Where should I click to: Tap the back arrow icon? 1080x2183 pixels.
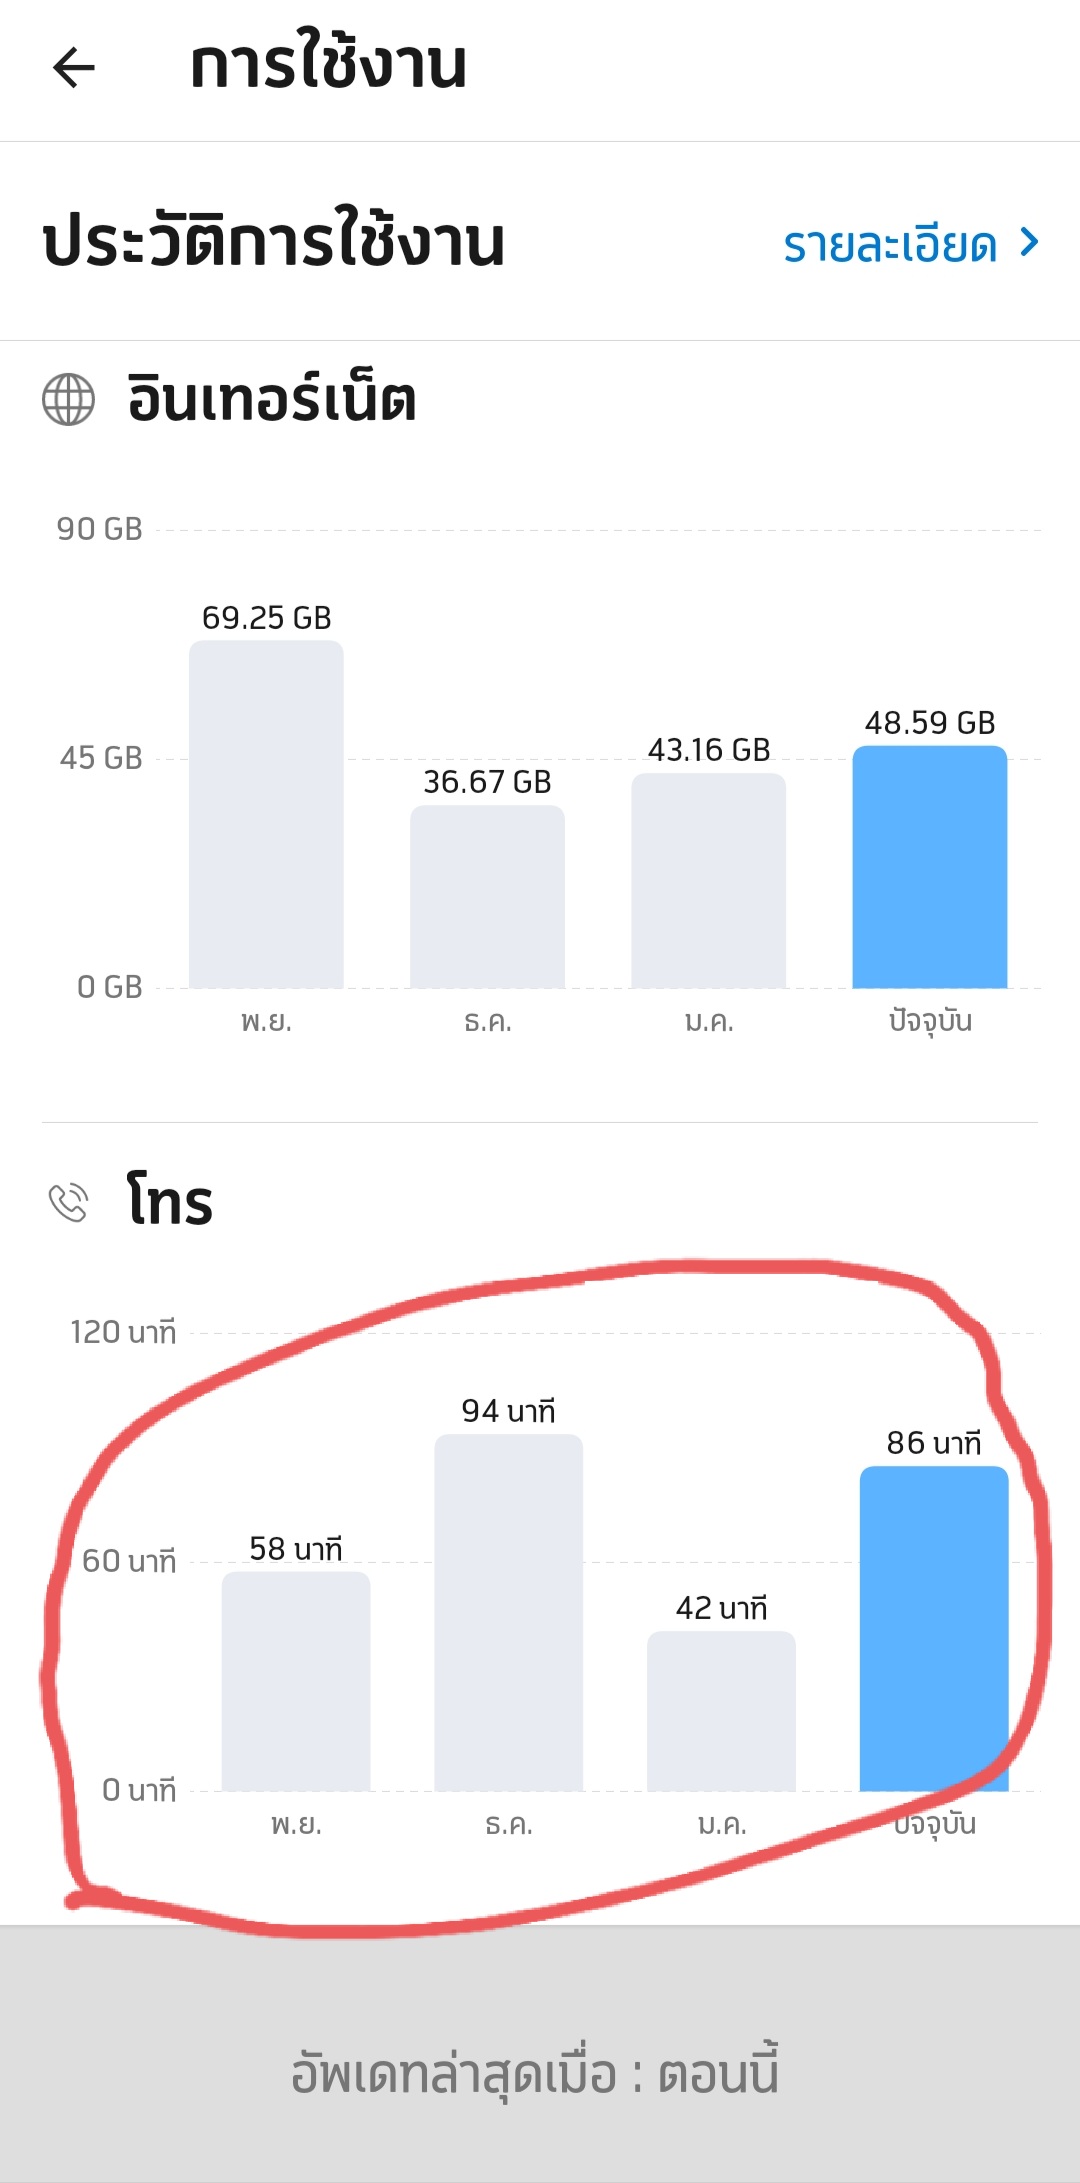pyautogui.click(x=74, y=68)
